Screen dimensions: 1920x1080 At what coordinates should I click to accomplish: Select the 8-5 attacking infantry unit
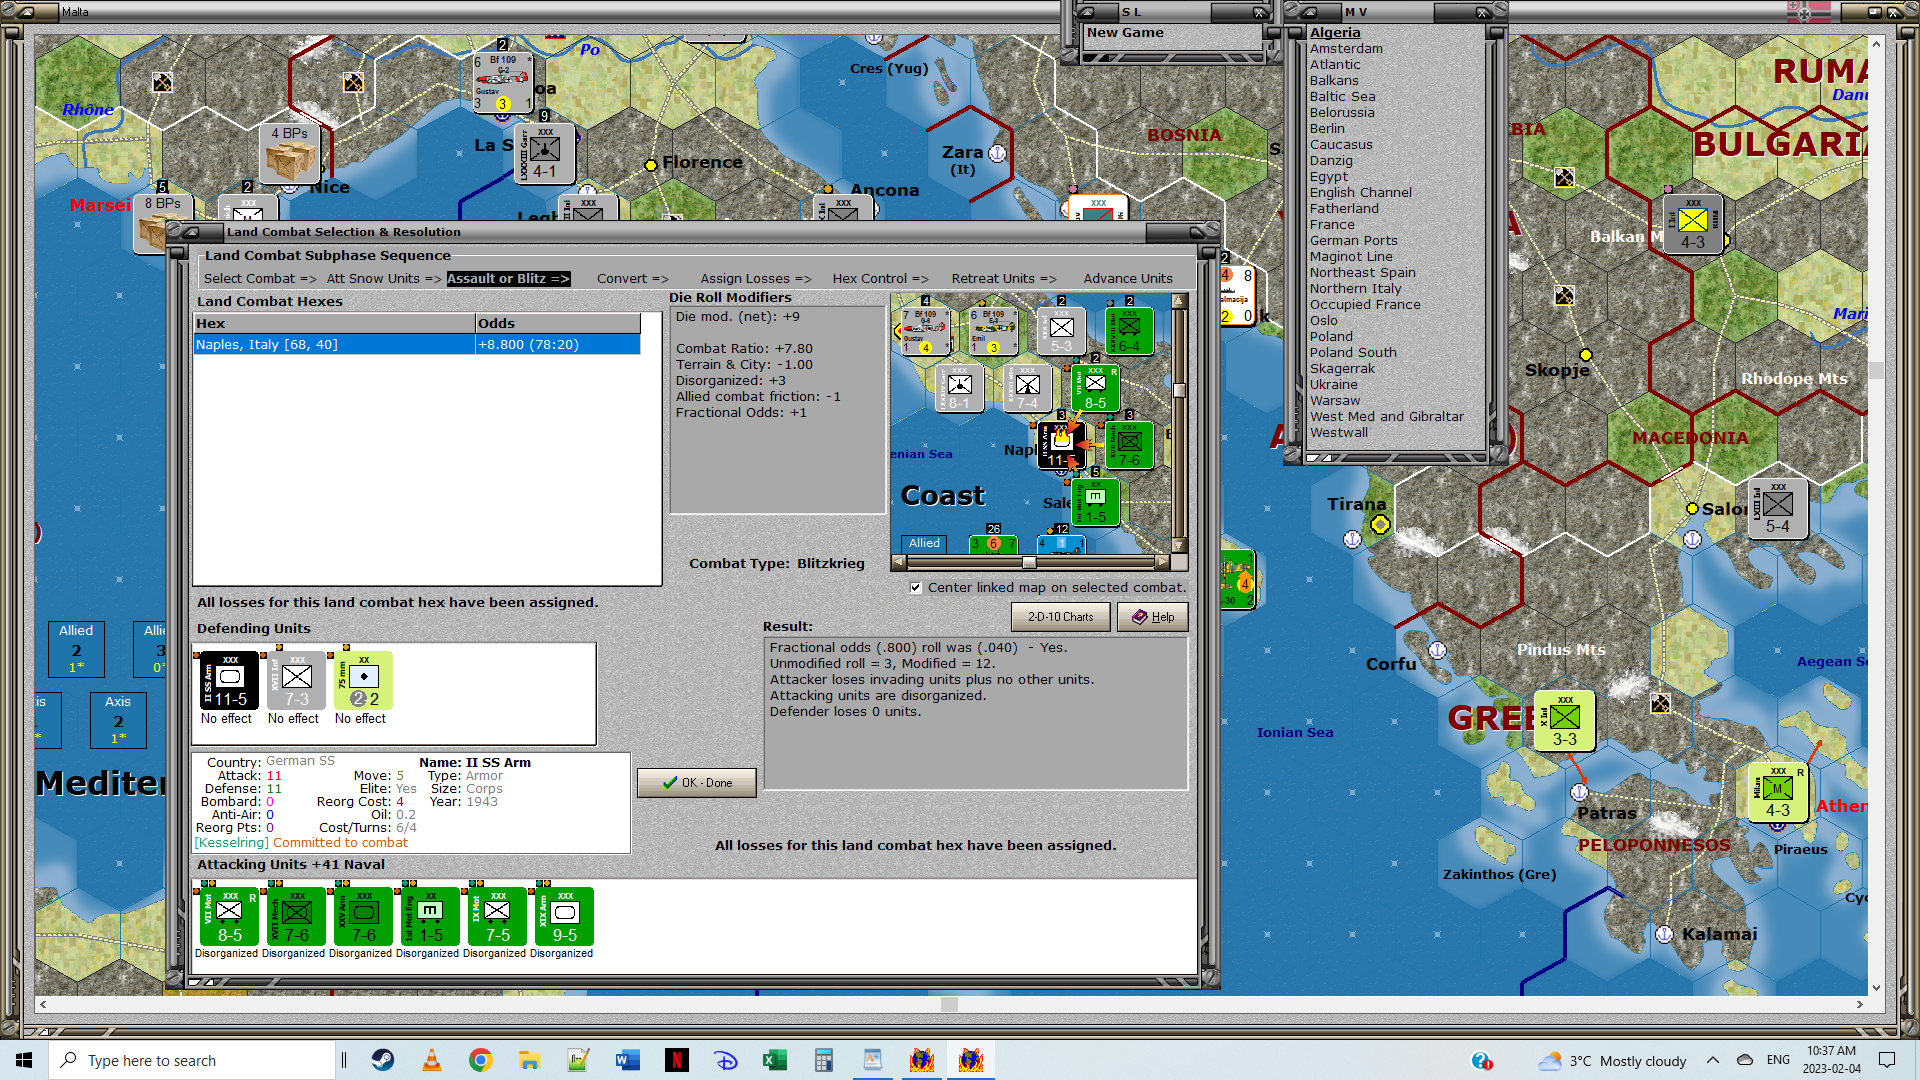(x=230, y=916)
